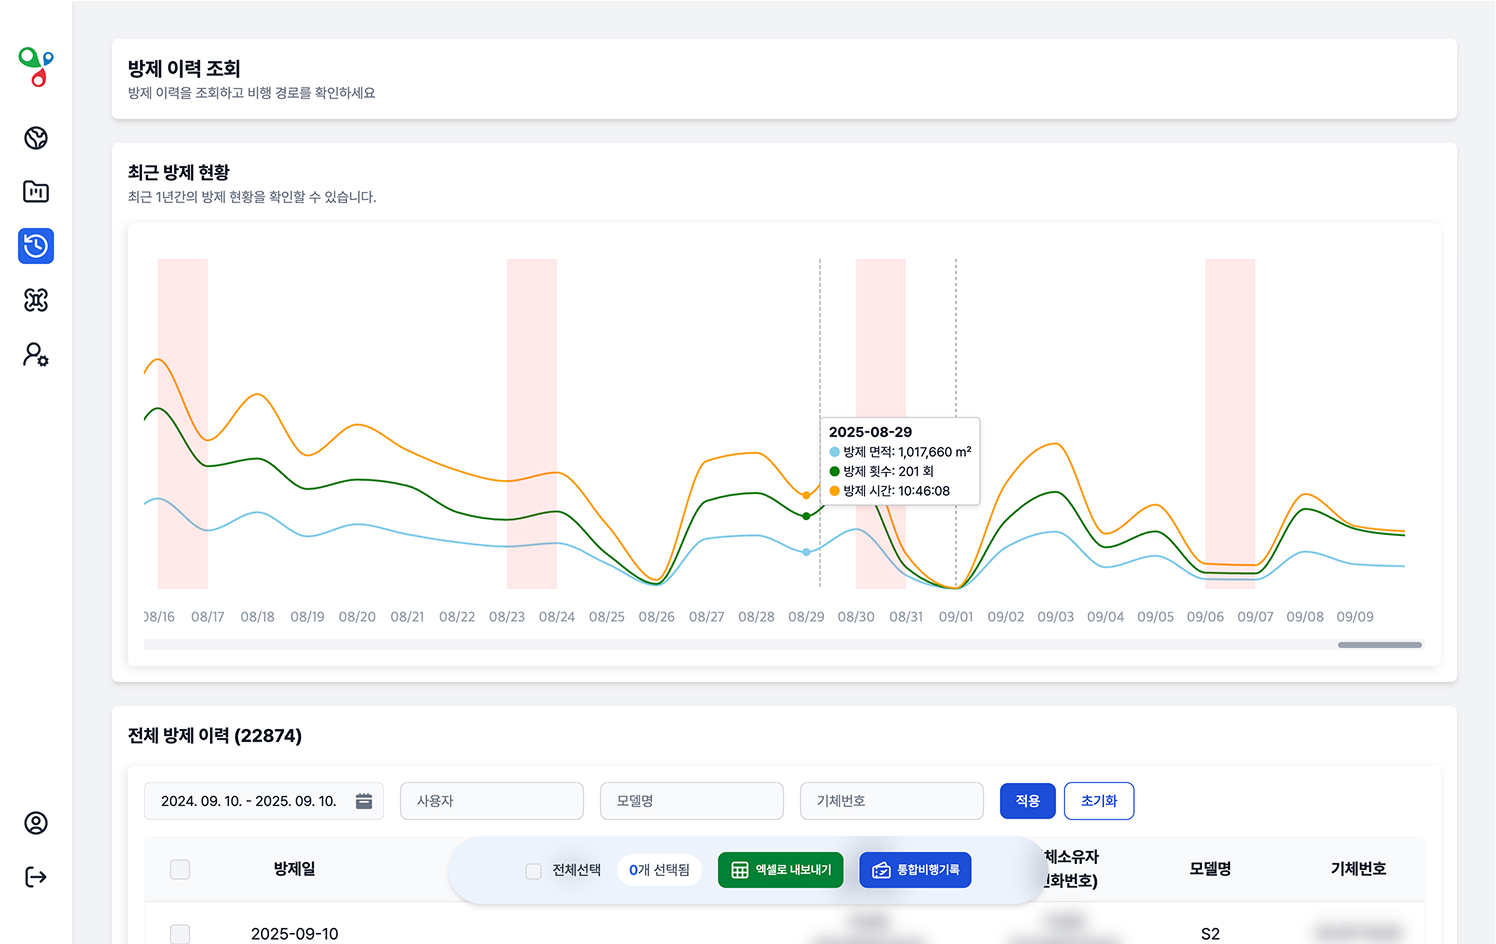Open the folder statistics sidebar icon
This screenshot has width=1496, height=944.
coord(36,192)
